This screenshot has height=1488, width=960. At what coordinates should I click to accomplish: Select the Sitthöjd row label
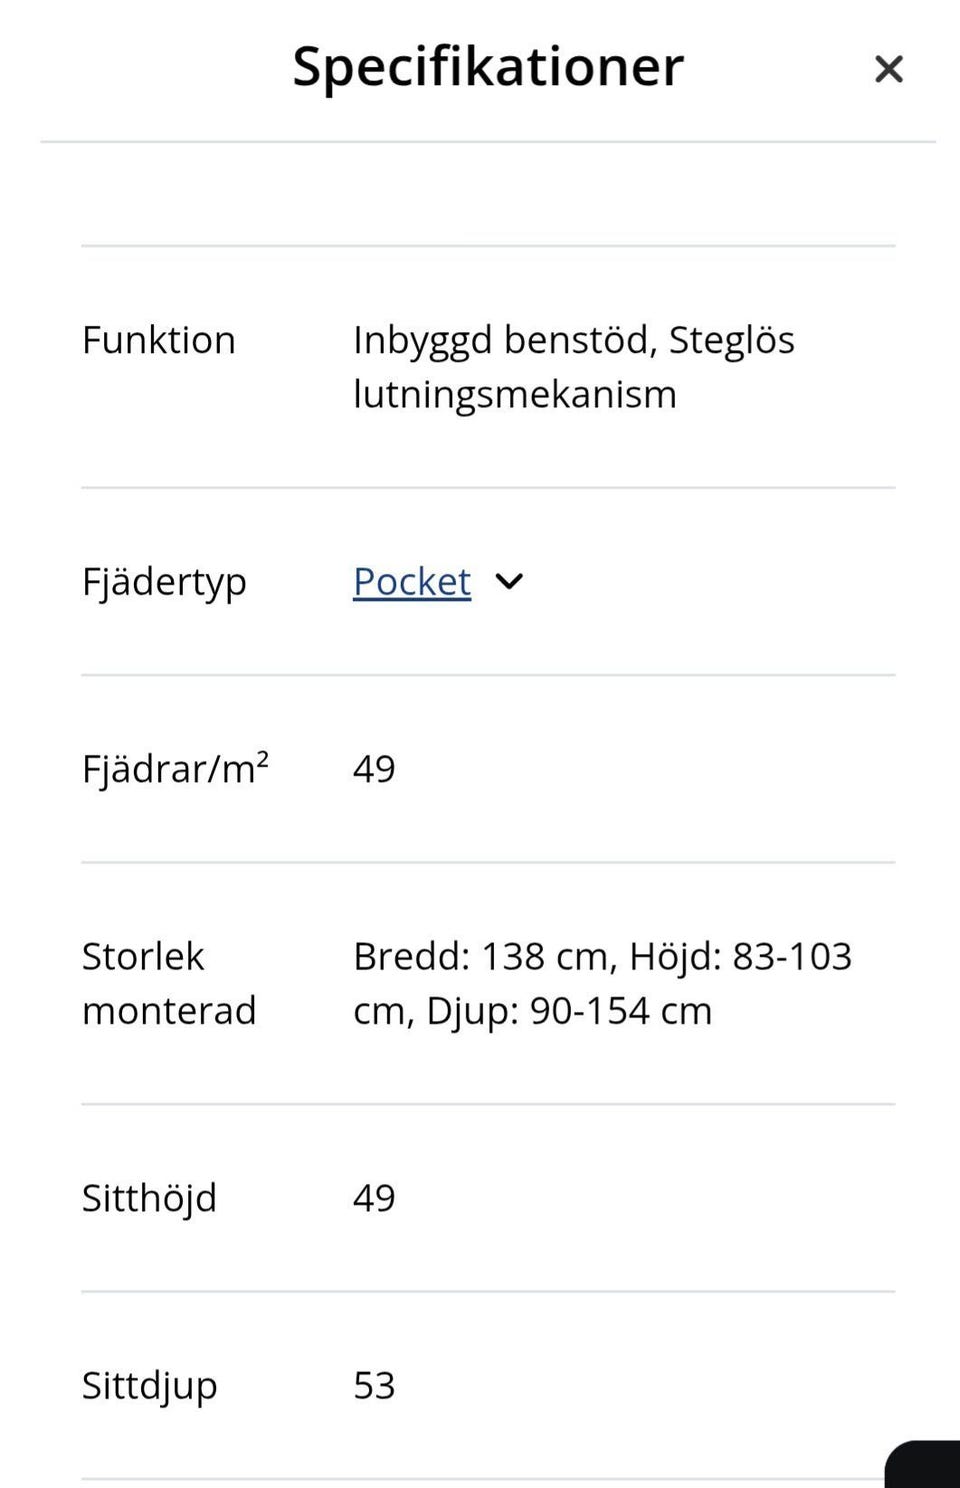[149, 1198]
